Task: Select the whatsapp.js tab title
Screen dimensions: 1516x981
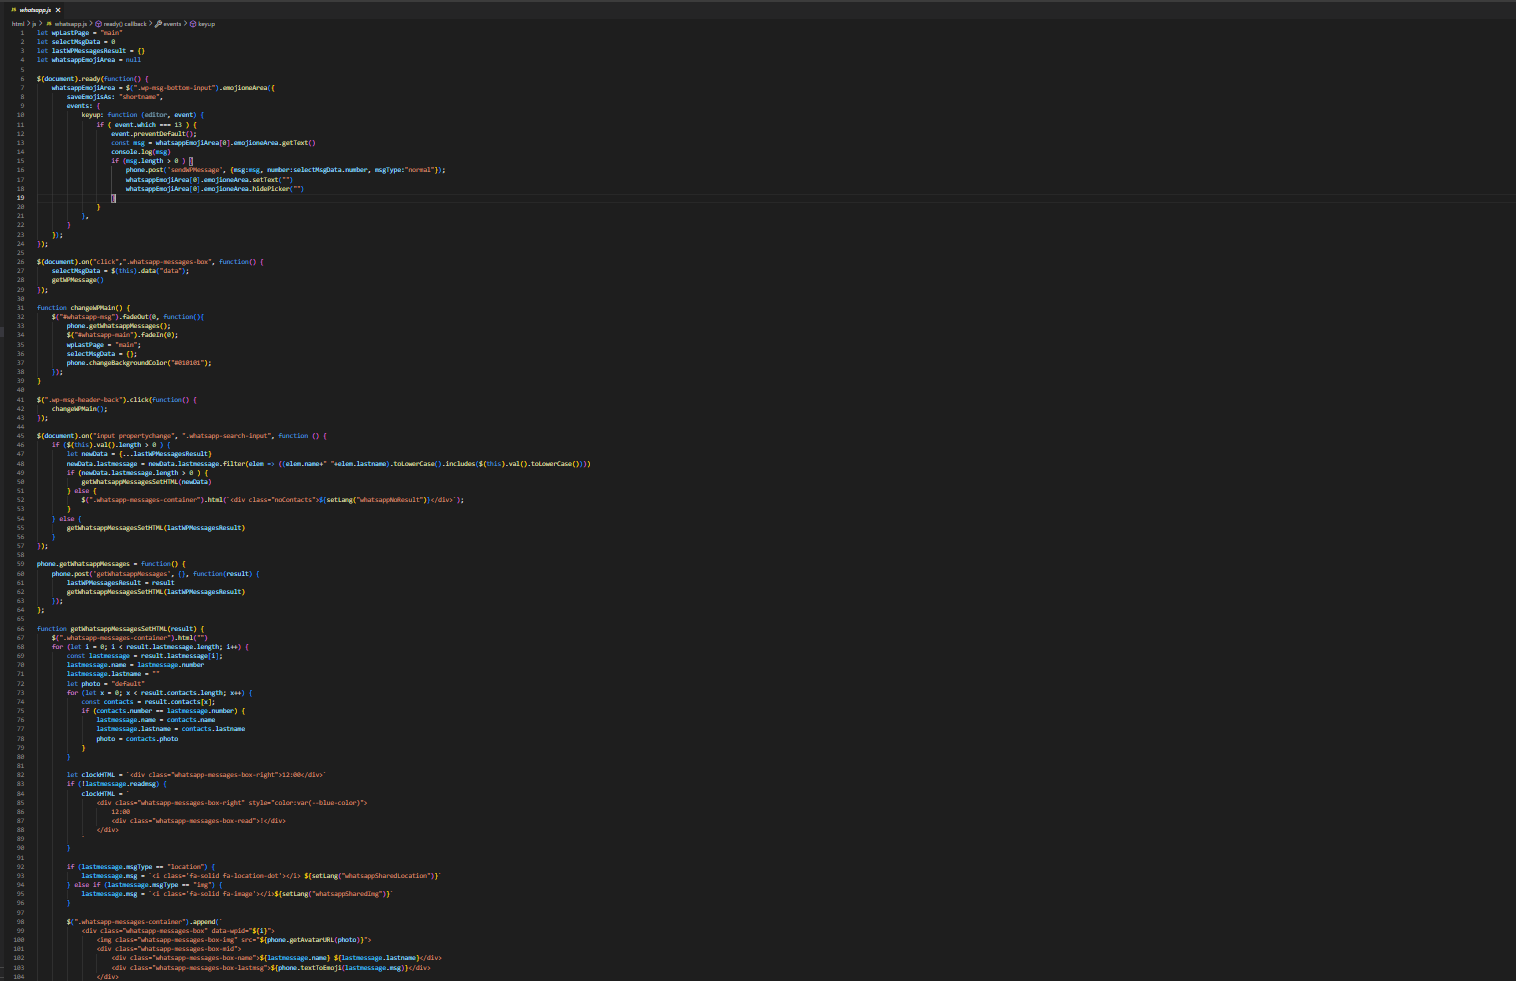Action: [35, 10]
